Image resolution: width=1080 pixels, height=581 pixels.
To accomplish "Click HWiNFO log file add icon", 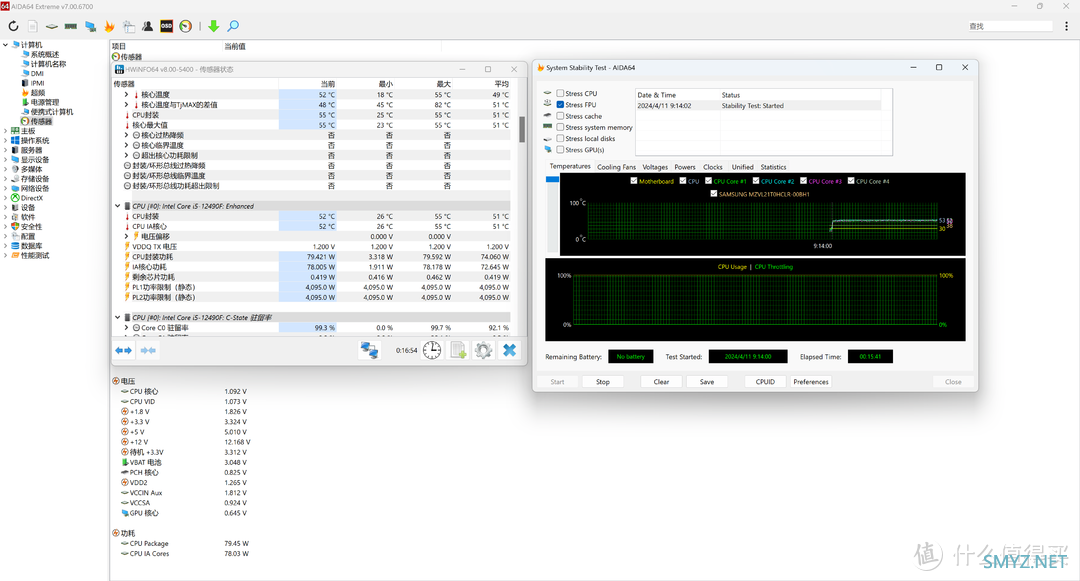I will (458, 350).
